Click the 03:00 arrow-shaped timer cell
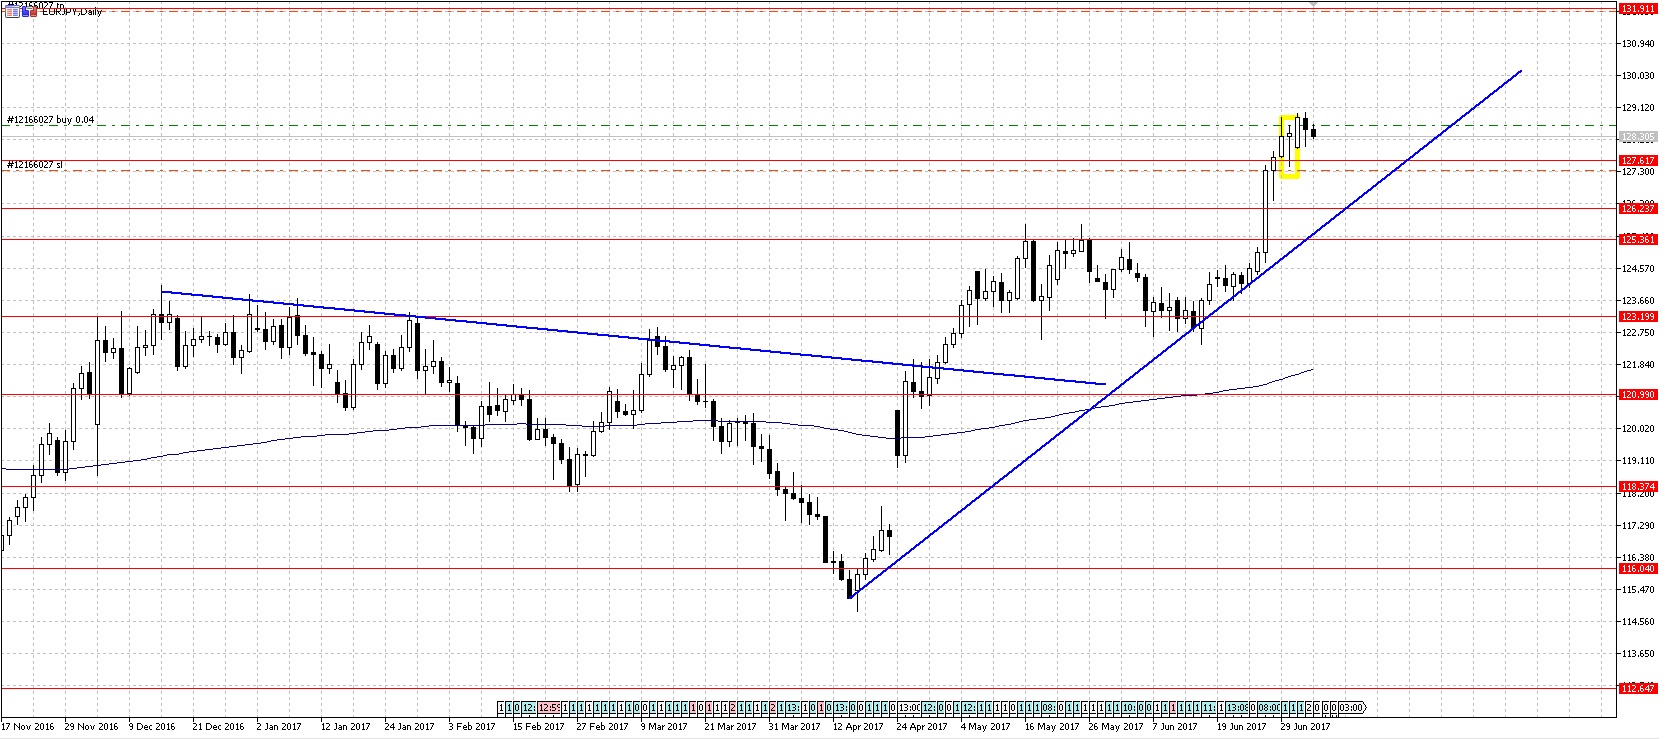 click(x=1351, y=707)
